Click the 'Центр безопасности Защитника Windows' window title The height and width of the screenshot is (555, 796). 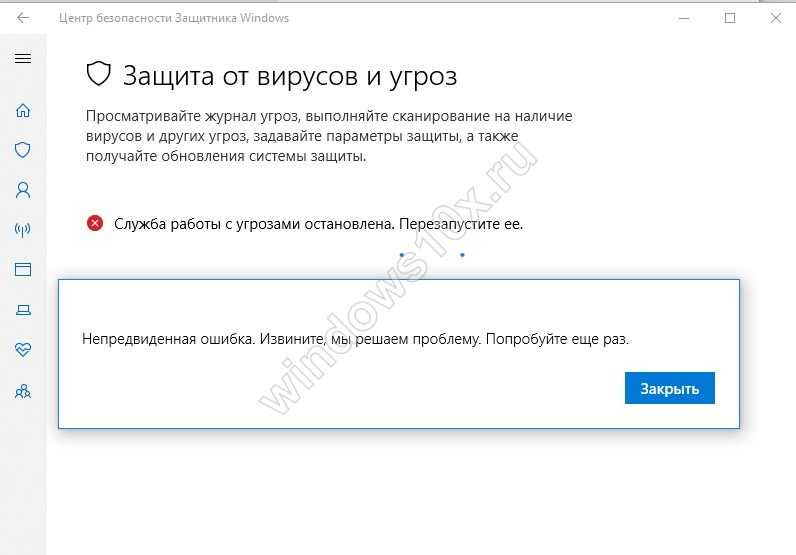pos(174,18)
